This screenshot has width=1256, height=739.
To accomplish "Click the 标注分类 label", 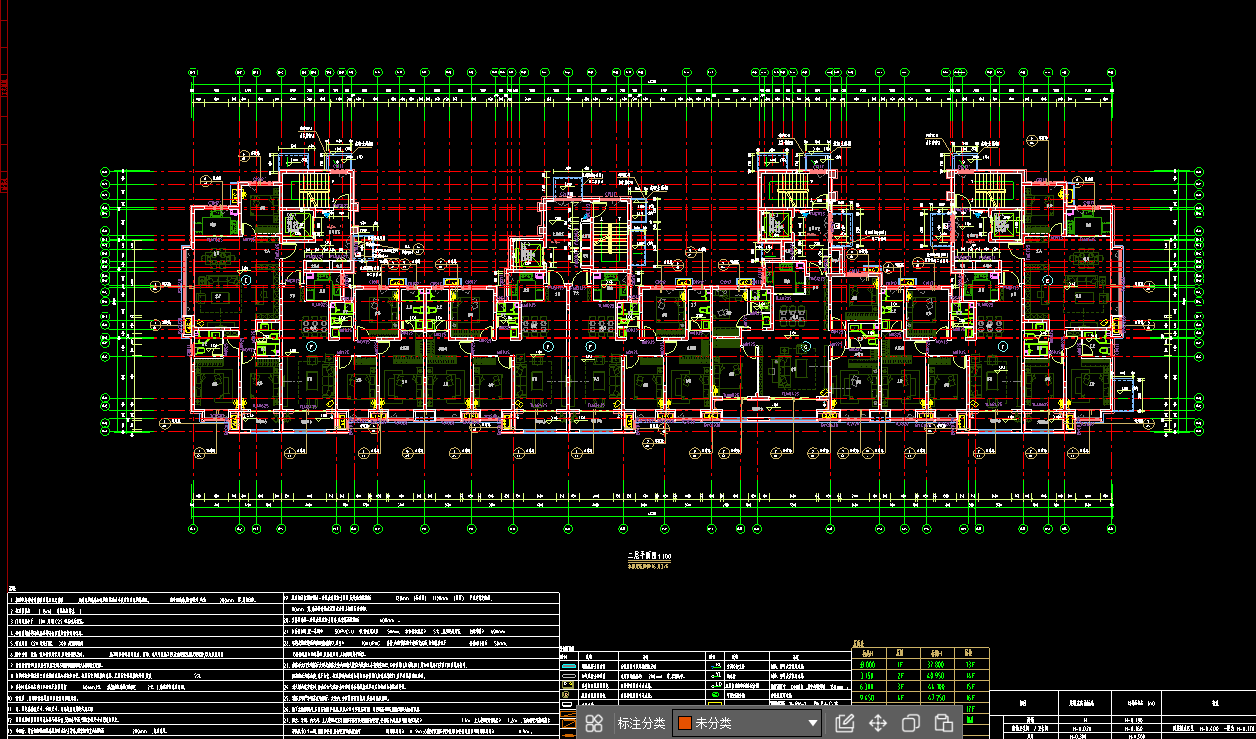I will [640, 723].
